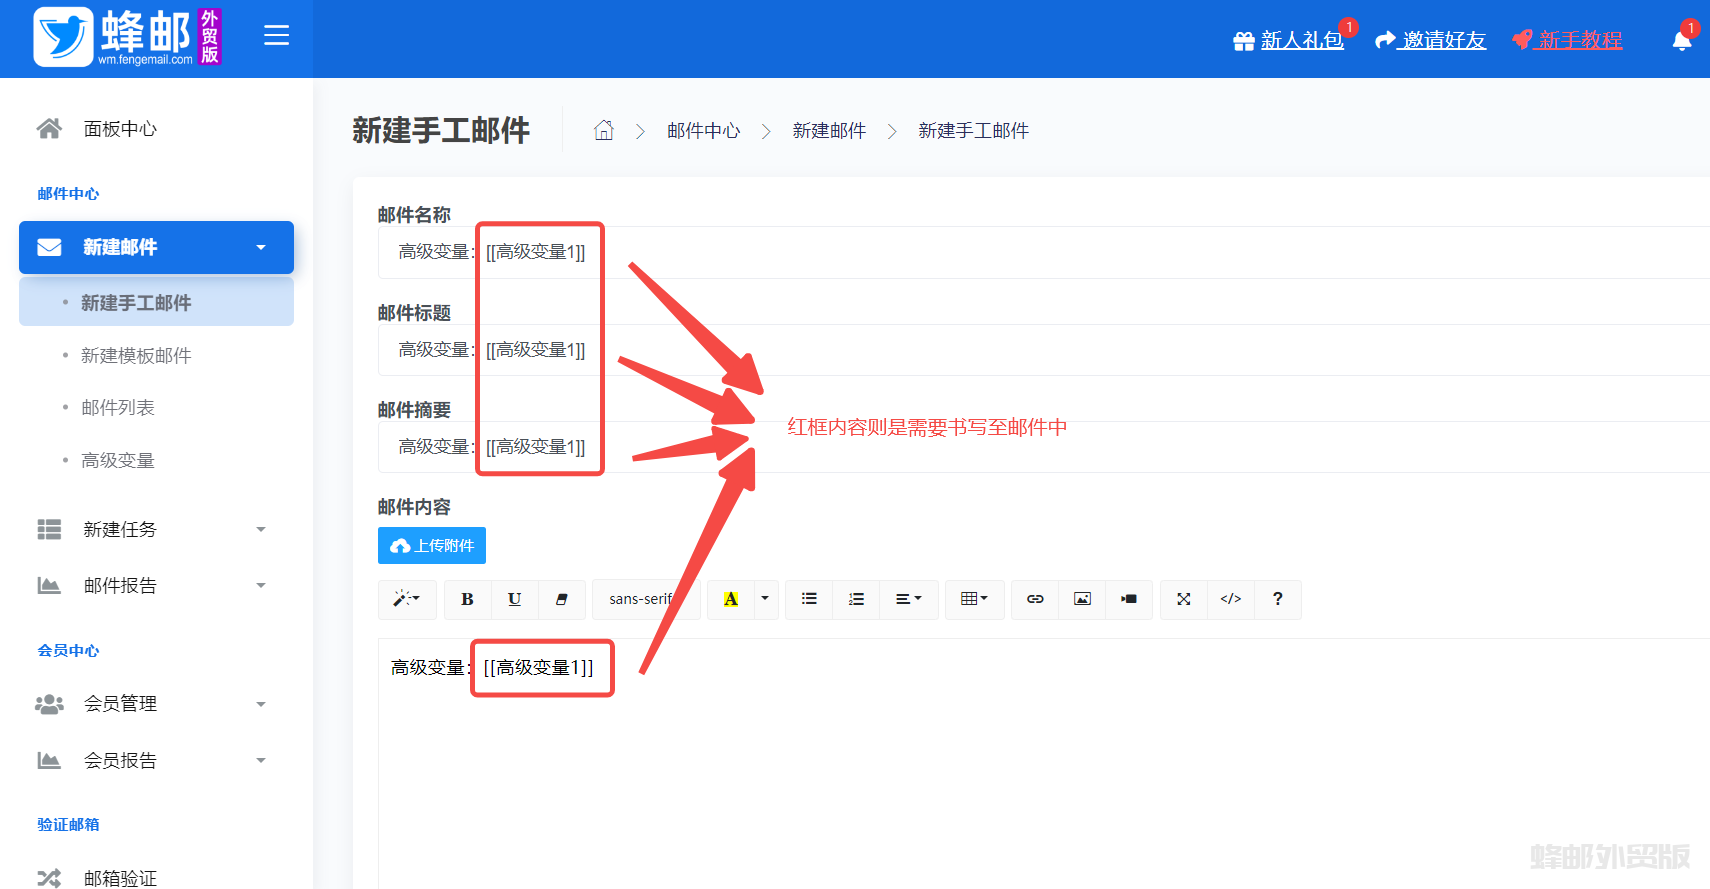Switch to code view with the </> icon
The image size is (1710, 889).
click(x=1230, y=599)
